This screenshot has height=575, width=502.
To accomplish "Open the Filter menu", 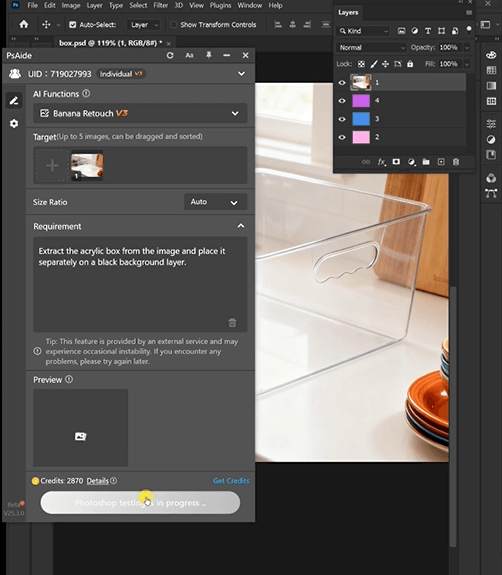I will pyautogui.click(x=160, y=5).
